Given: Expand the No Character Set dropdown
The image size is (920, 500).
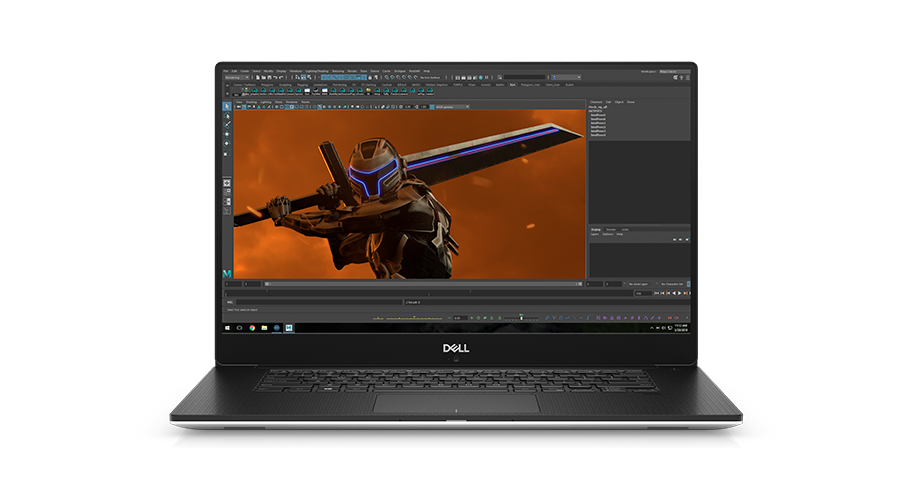Looking at the screenshot, I should coord(672,284).
